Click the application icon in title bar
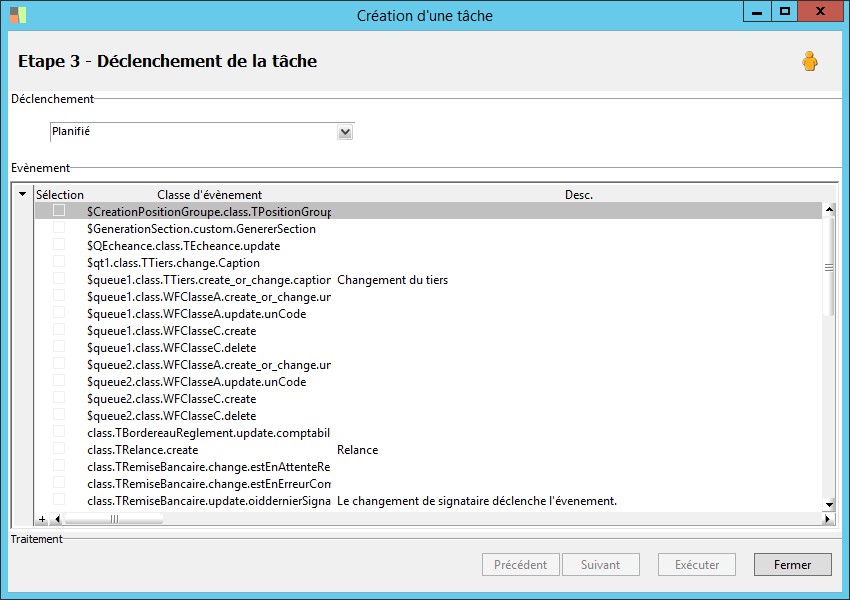The width and height of the screenshot is (850, 600). 18,15
